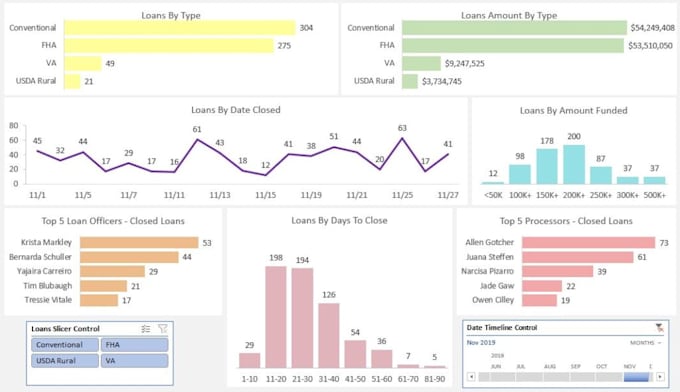Screen dimensions: 680x392
Task: Select the 21-30 days bar labeled 194
Action: (302, 318)
